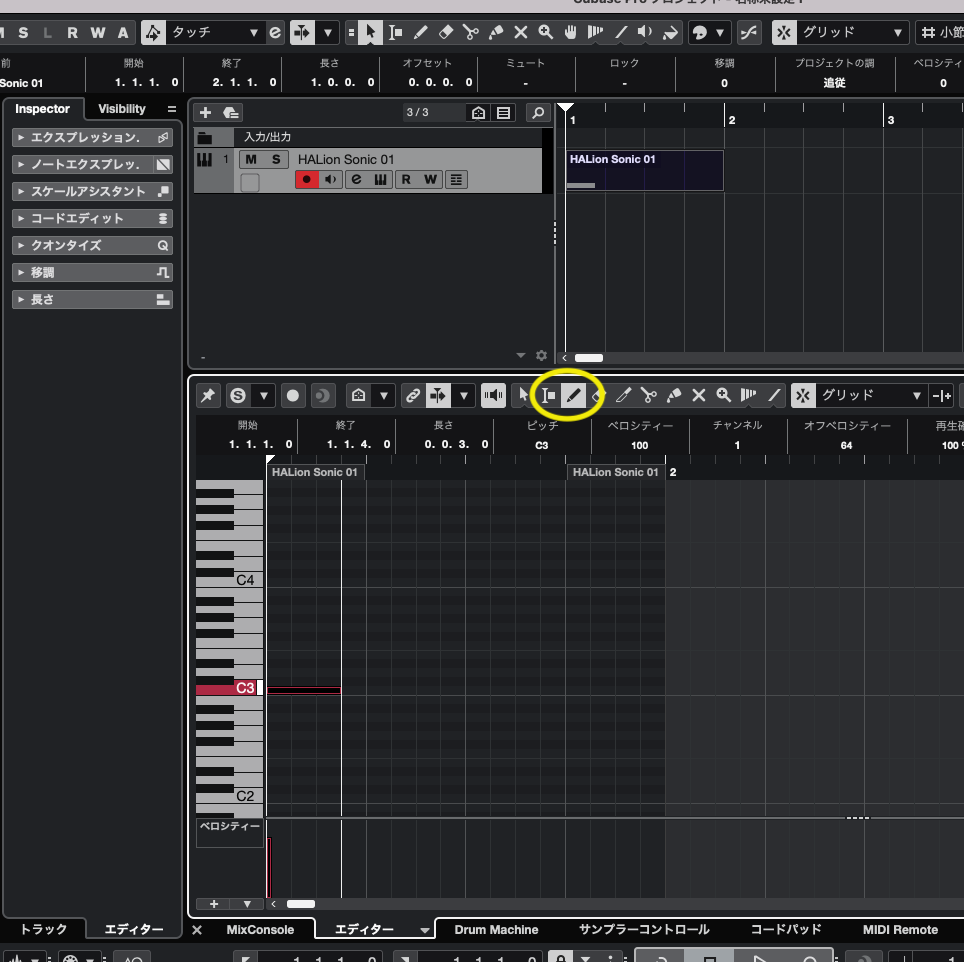Select the Mute X tool in project toolbar
964x962 pixels.
[x=521, y=32]
